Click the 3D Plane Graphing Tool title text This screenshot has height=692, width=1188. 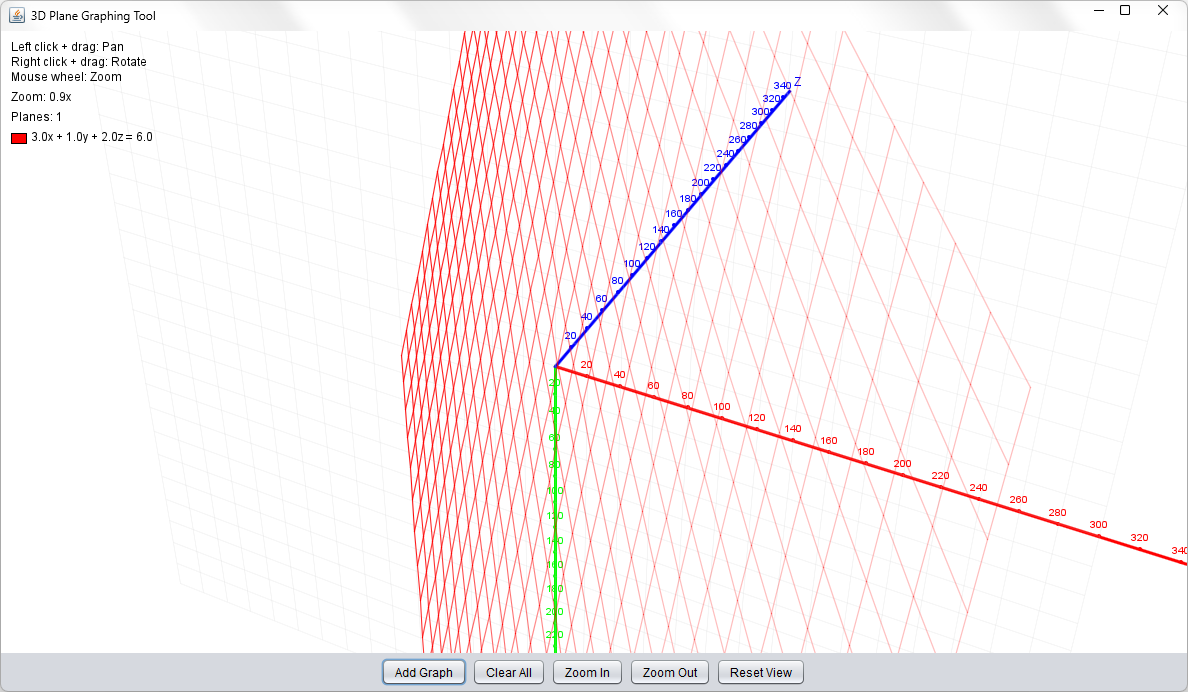coord(95,15)
